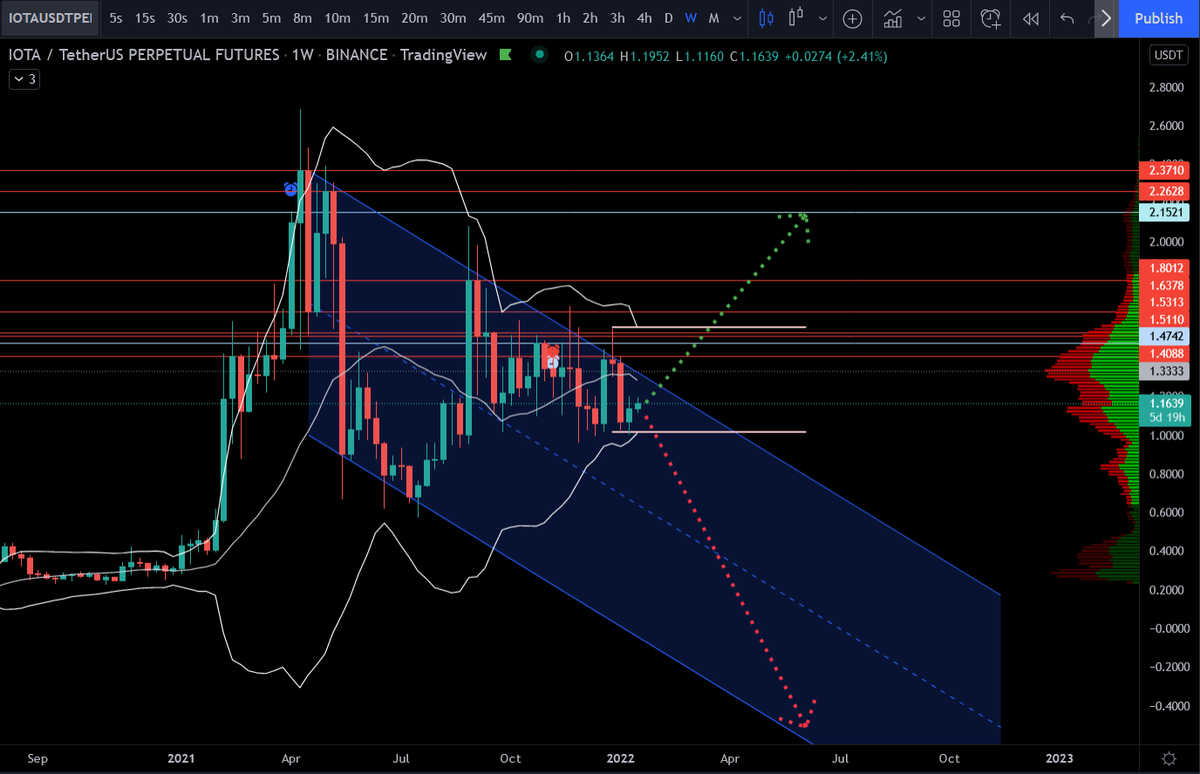This screenshot has width=1200, height=774.
Task: Click the 2.3710 red price label
Action: tap(1164, 171)
